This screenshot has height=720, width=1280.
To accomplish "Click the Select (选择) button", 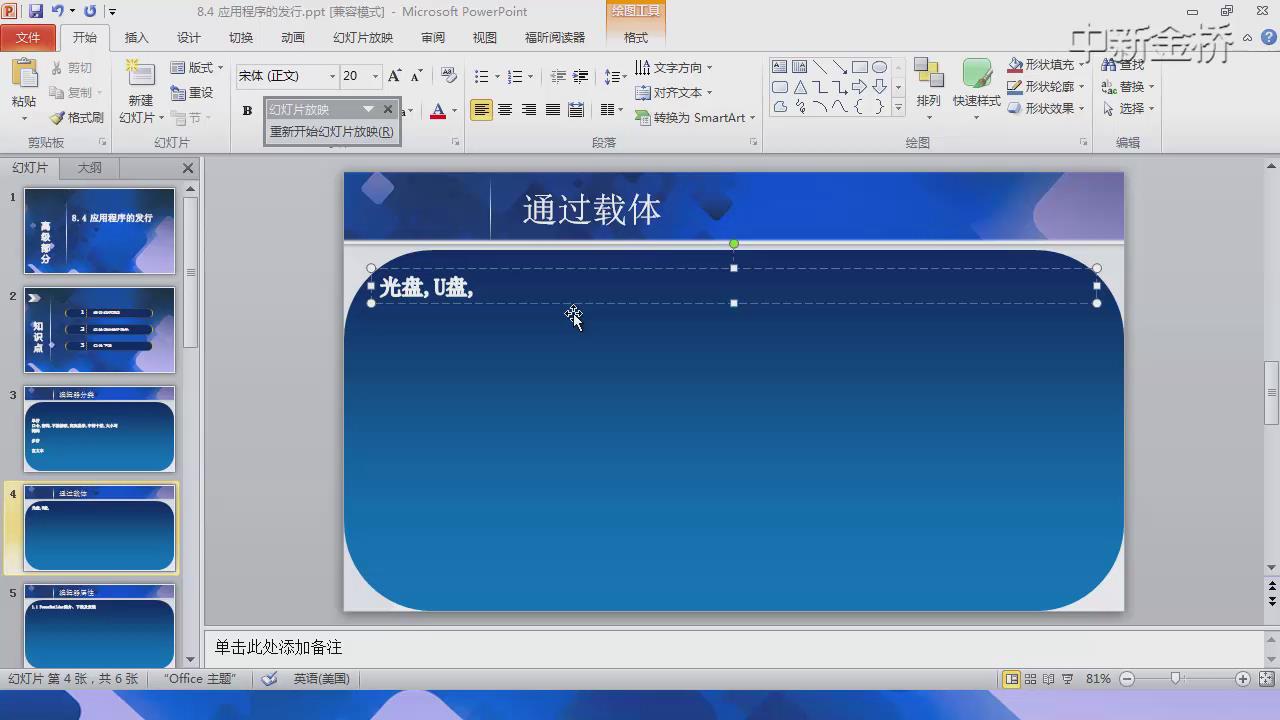I will [1128, 109].
